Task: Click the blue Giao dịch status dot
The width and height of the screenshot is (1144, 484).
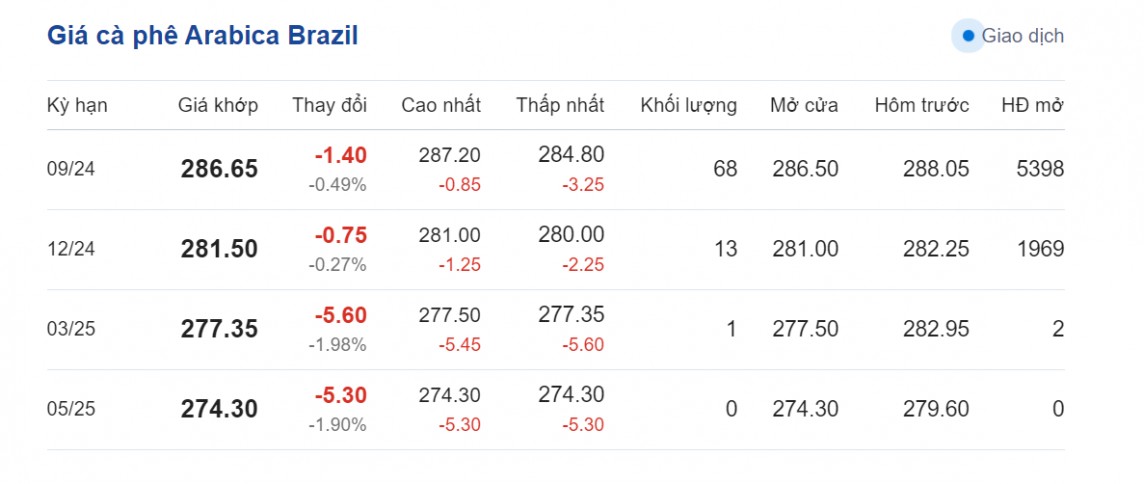Action: pyautogui.click(x=967, y=36)
